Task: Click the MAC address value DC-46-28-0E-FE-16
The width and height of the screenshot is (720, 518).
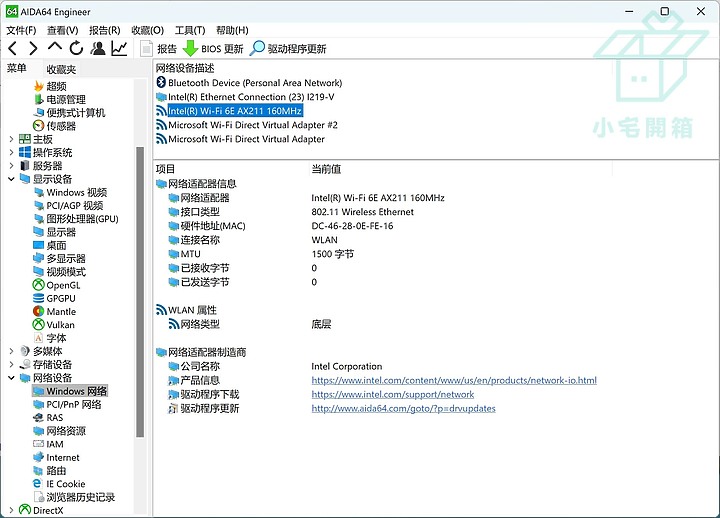Action: [352, 226]
